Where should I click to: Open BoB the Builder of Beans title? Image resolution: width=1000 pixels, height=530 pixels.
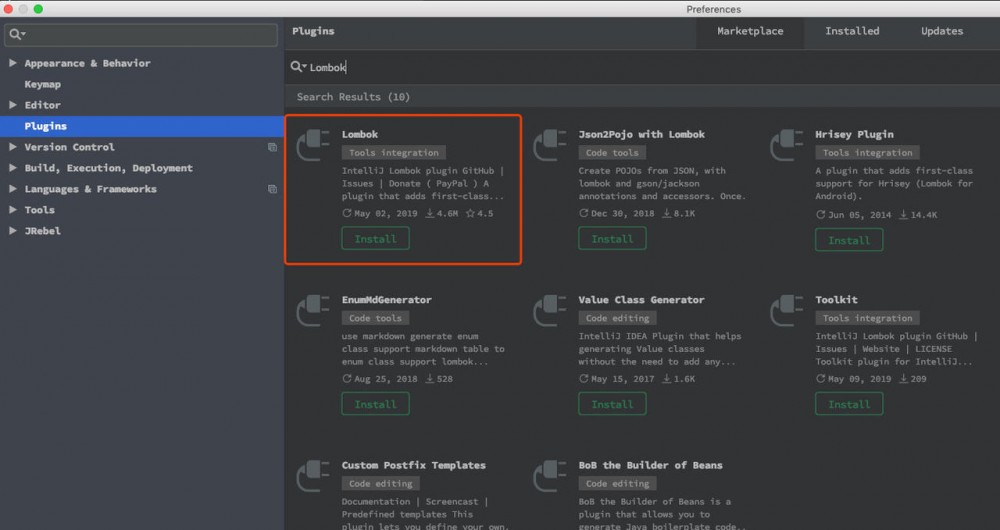pyautogui.click(x=651, y=466)
